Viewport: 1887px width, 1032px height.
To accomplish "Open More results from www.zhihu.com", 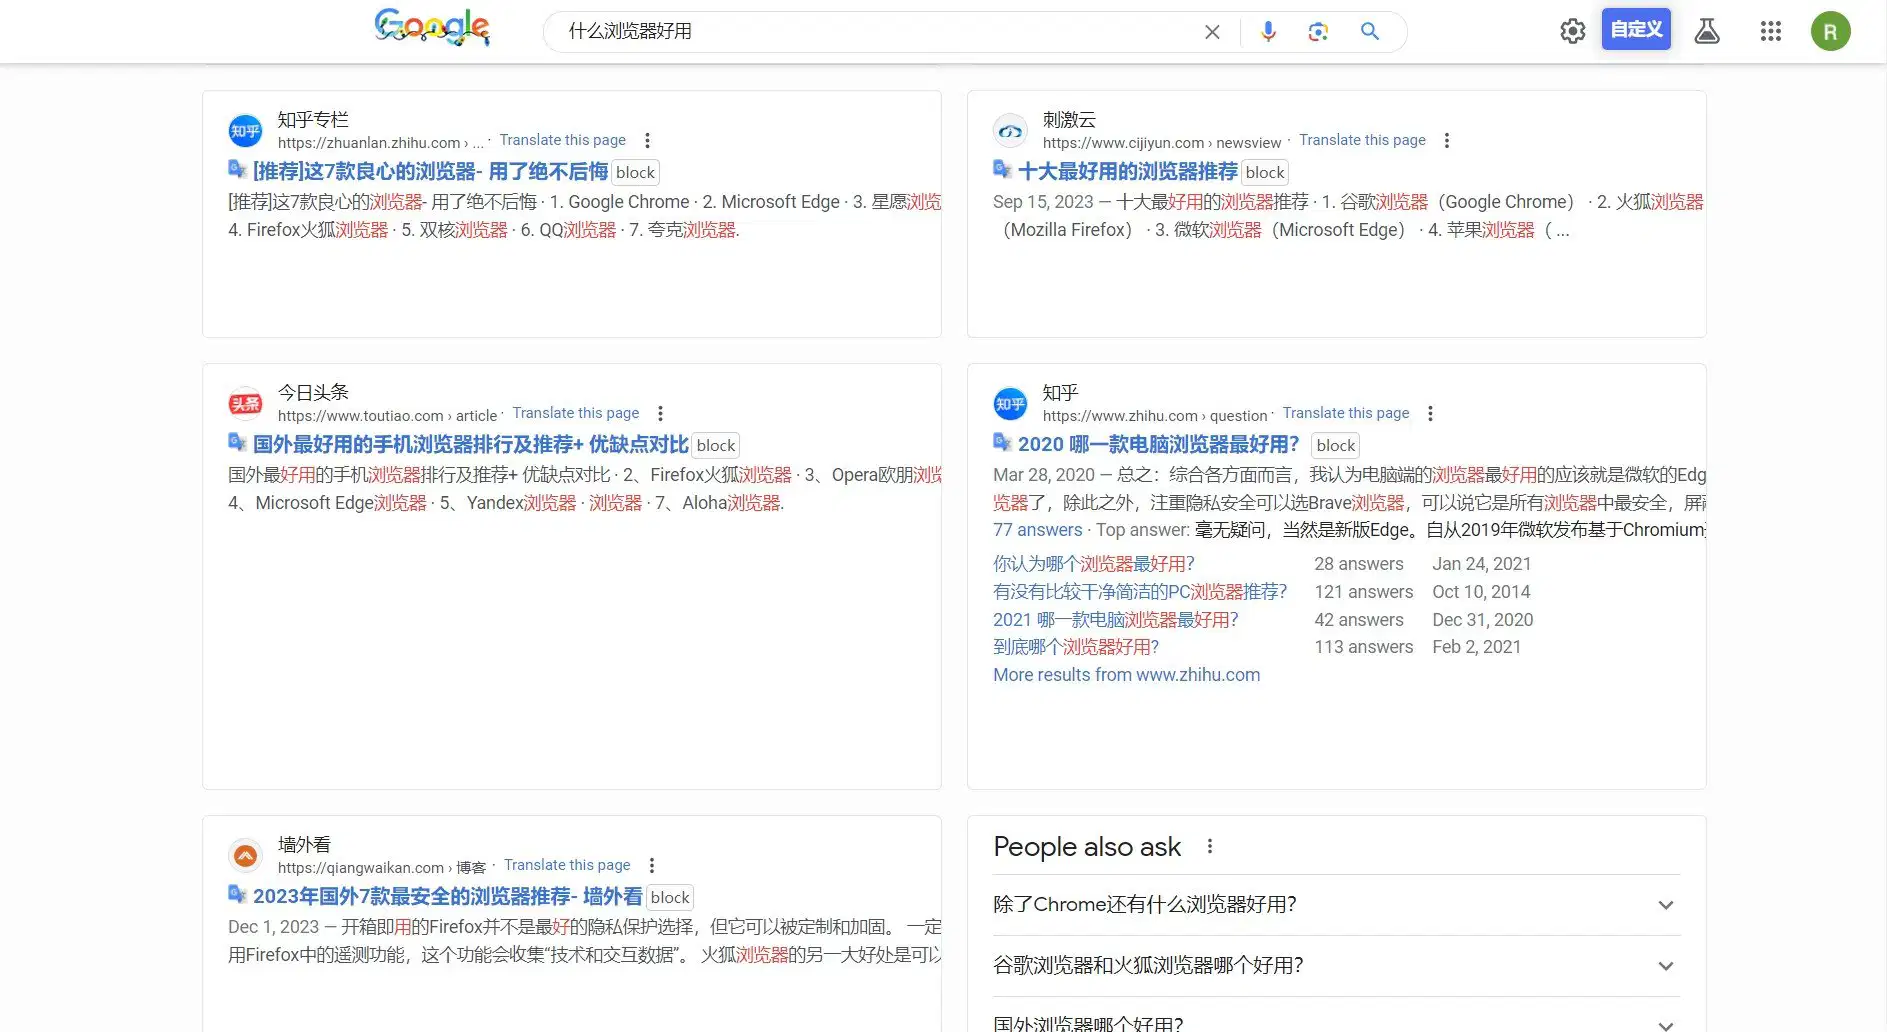I will (1127, 675).
